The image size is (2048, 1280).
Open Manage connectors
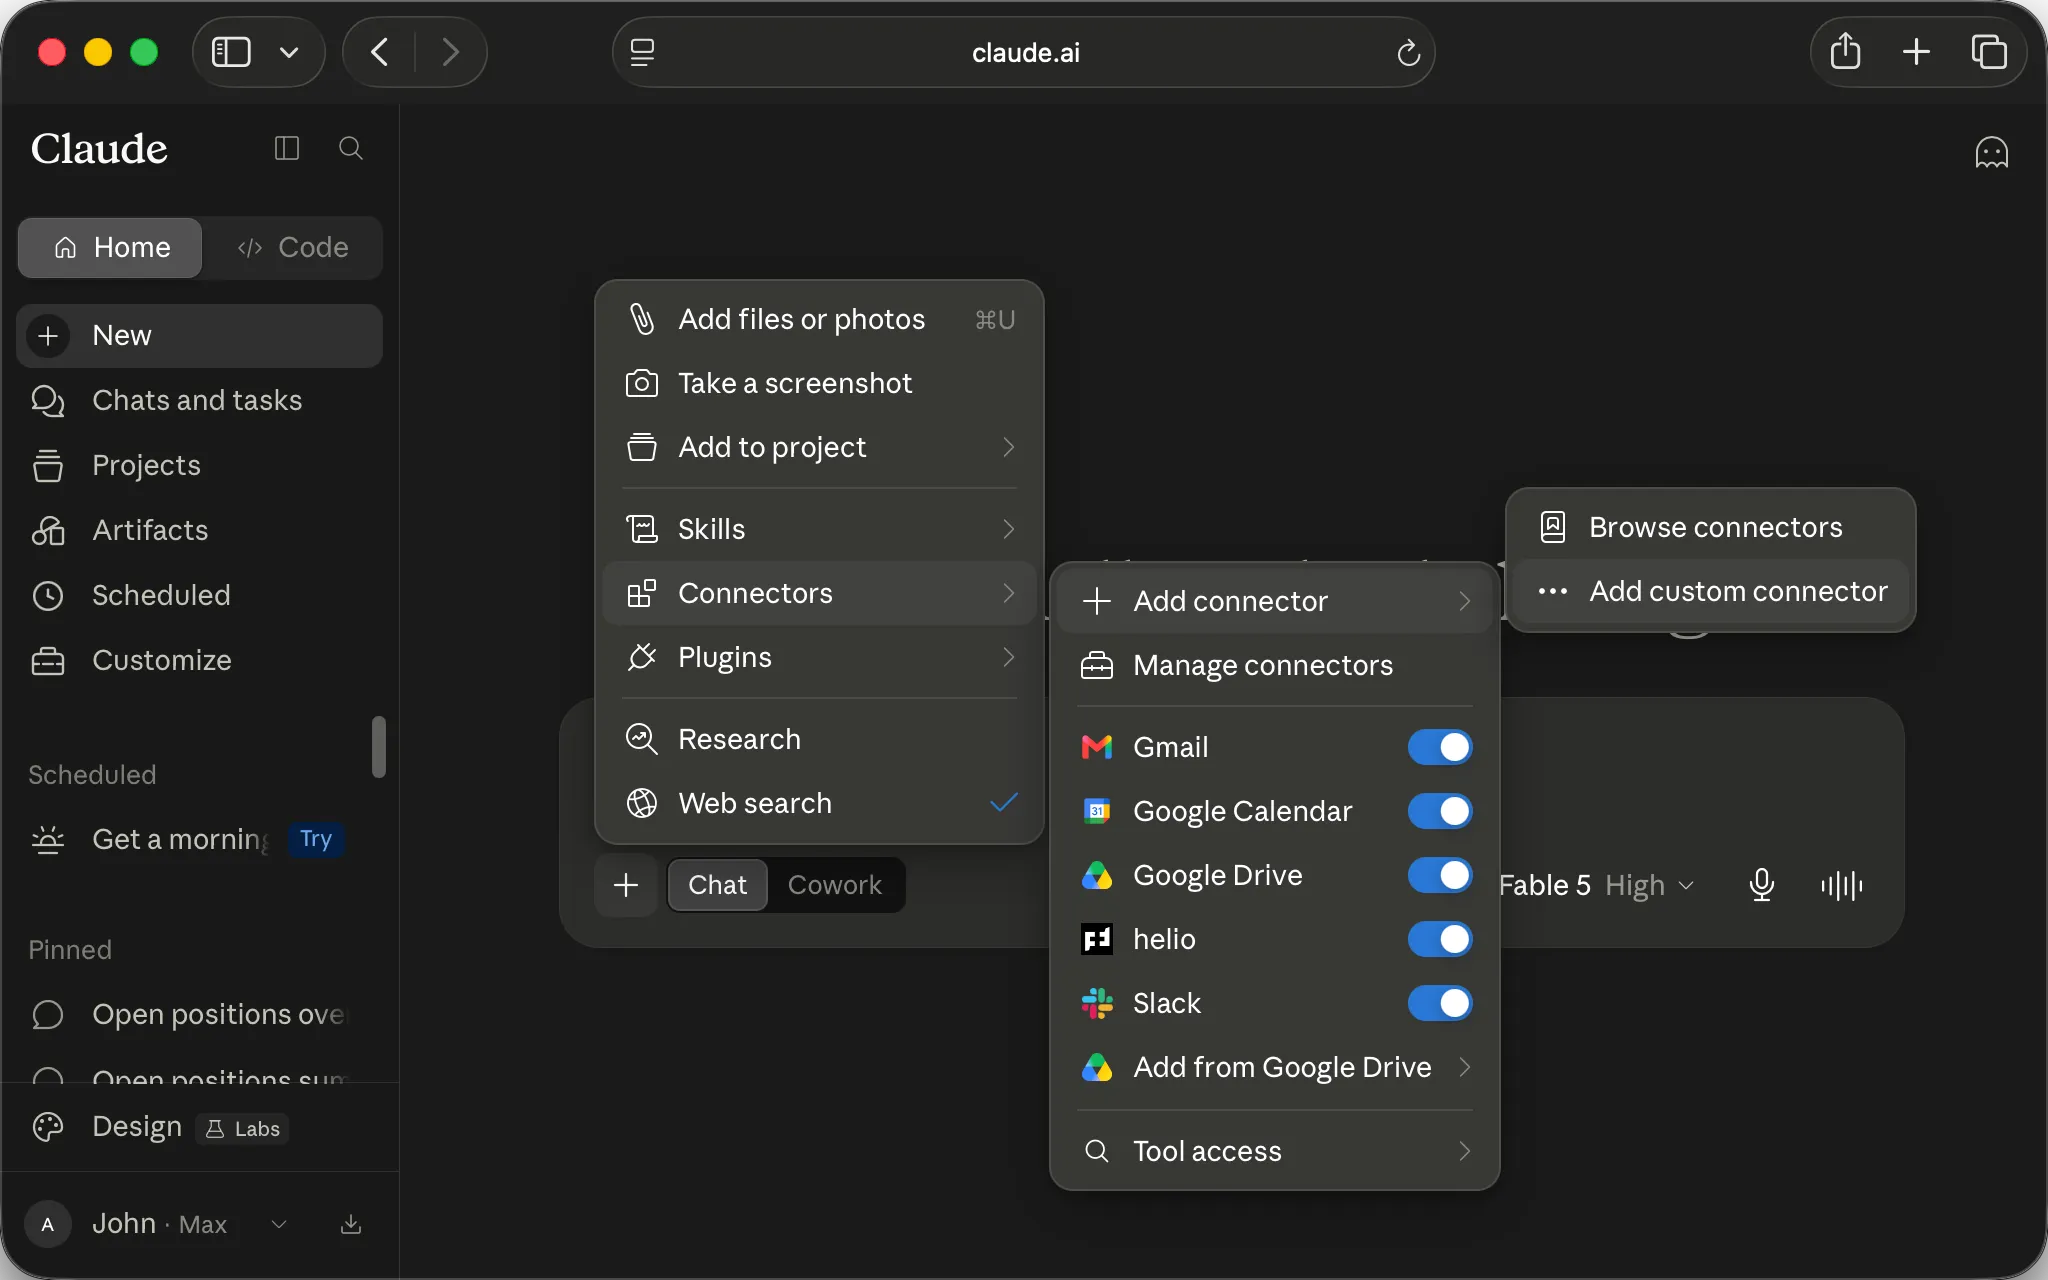click(1275, 665)
